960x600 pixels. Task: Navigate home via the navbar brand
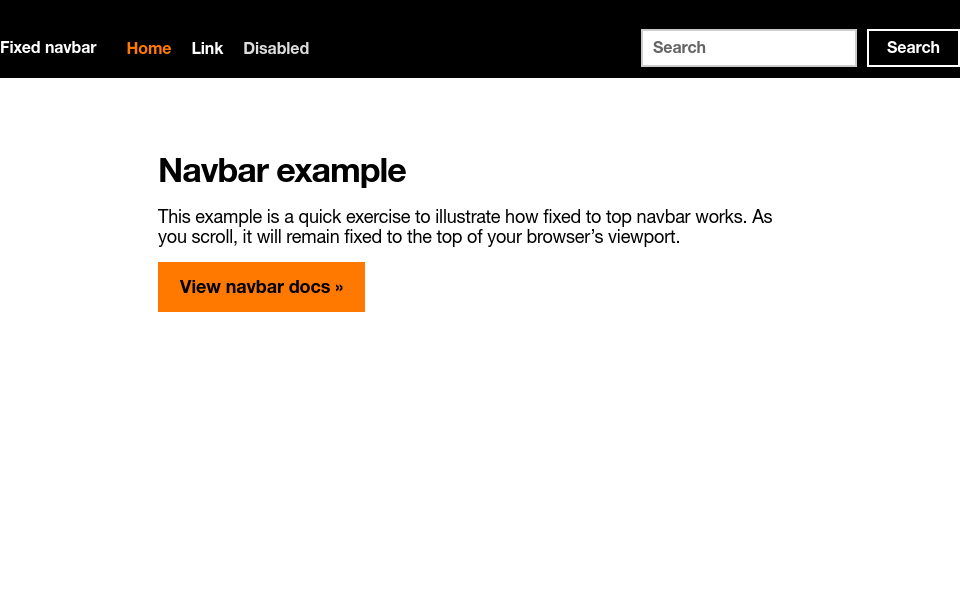[x=48, y=47]
